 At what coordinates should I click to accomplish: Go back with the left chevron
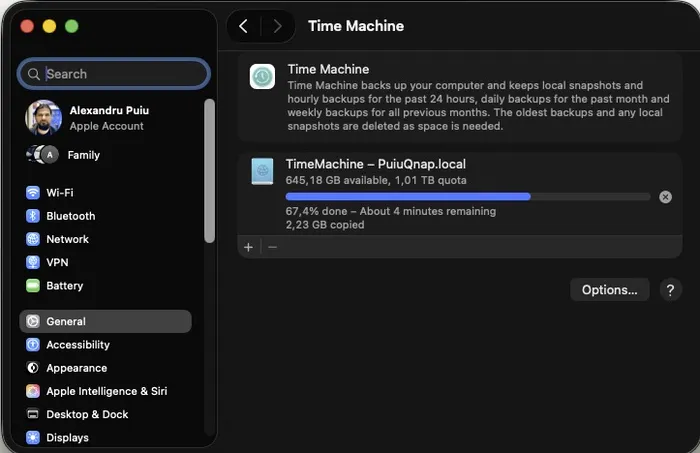pos(243,26)
